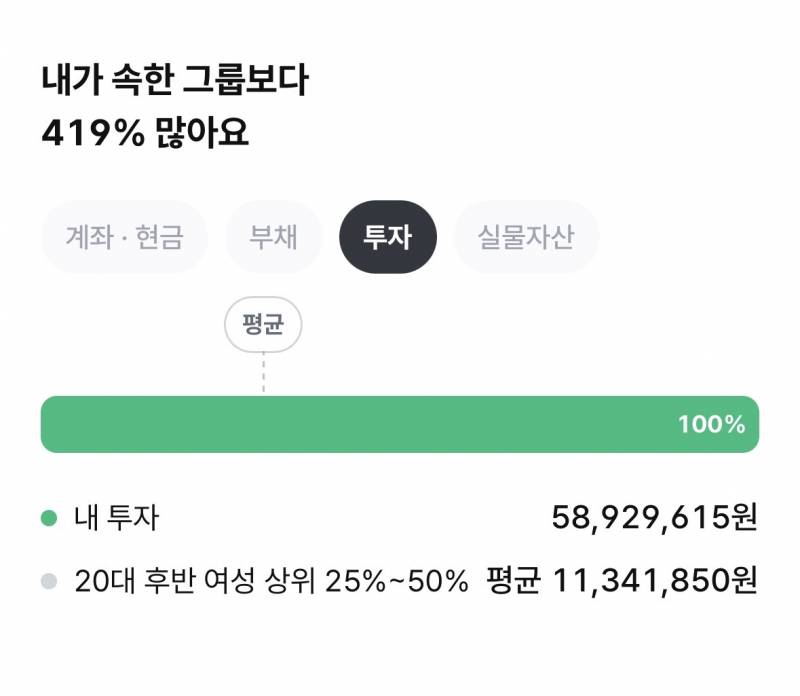Tap the highlighted 투자 chip
800x696 pixels.
(x=389, y=237)
